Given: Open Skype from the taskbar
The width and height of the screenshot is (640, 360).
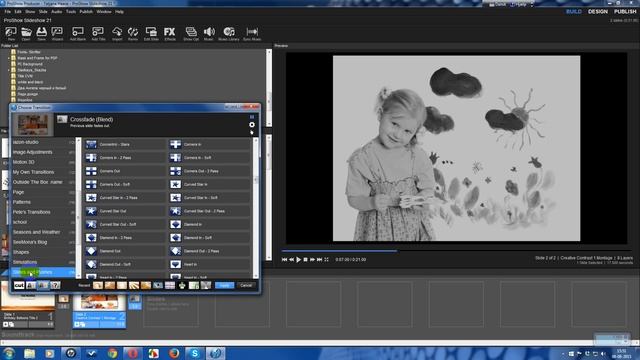Looking at the screenshot, I should (195, 353).
